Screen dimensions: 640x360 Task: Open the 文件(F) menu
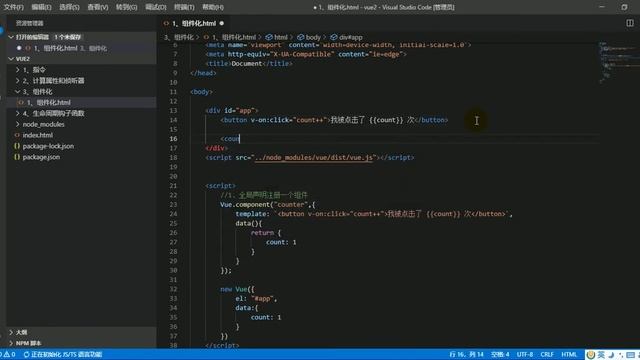[13, 7]
